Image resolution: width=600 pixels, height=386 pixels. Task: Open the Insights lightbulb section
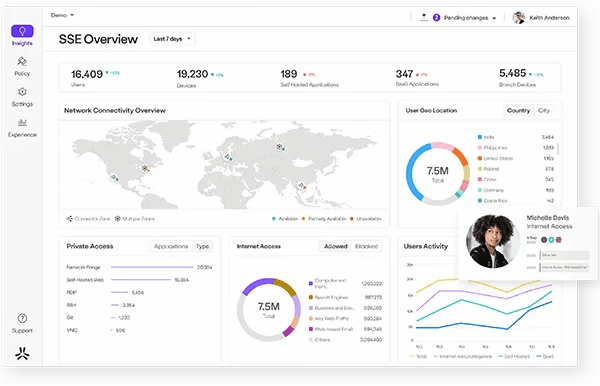[x=22, y=31]
